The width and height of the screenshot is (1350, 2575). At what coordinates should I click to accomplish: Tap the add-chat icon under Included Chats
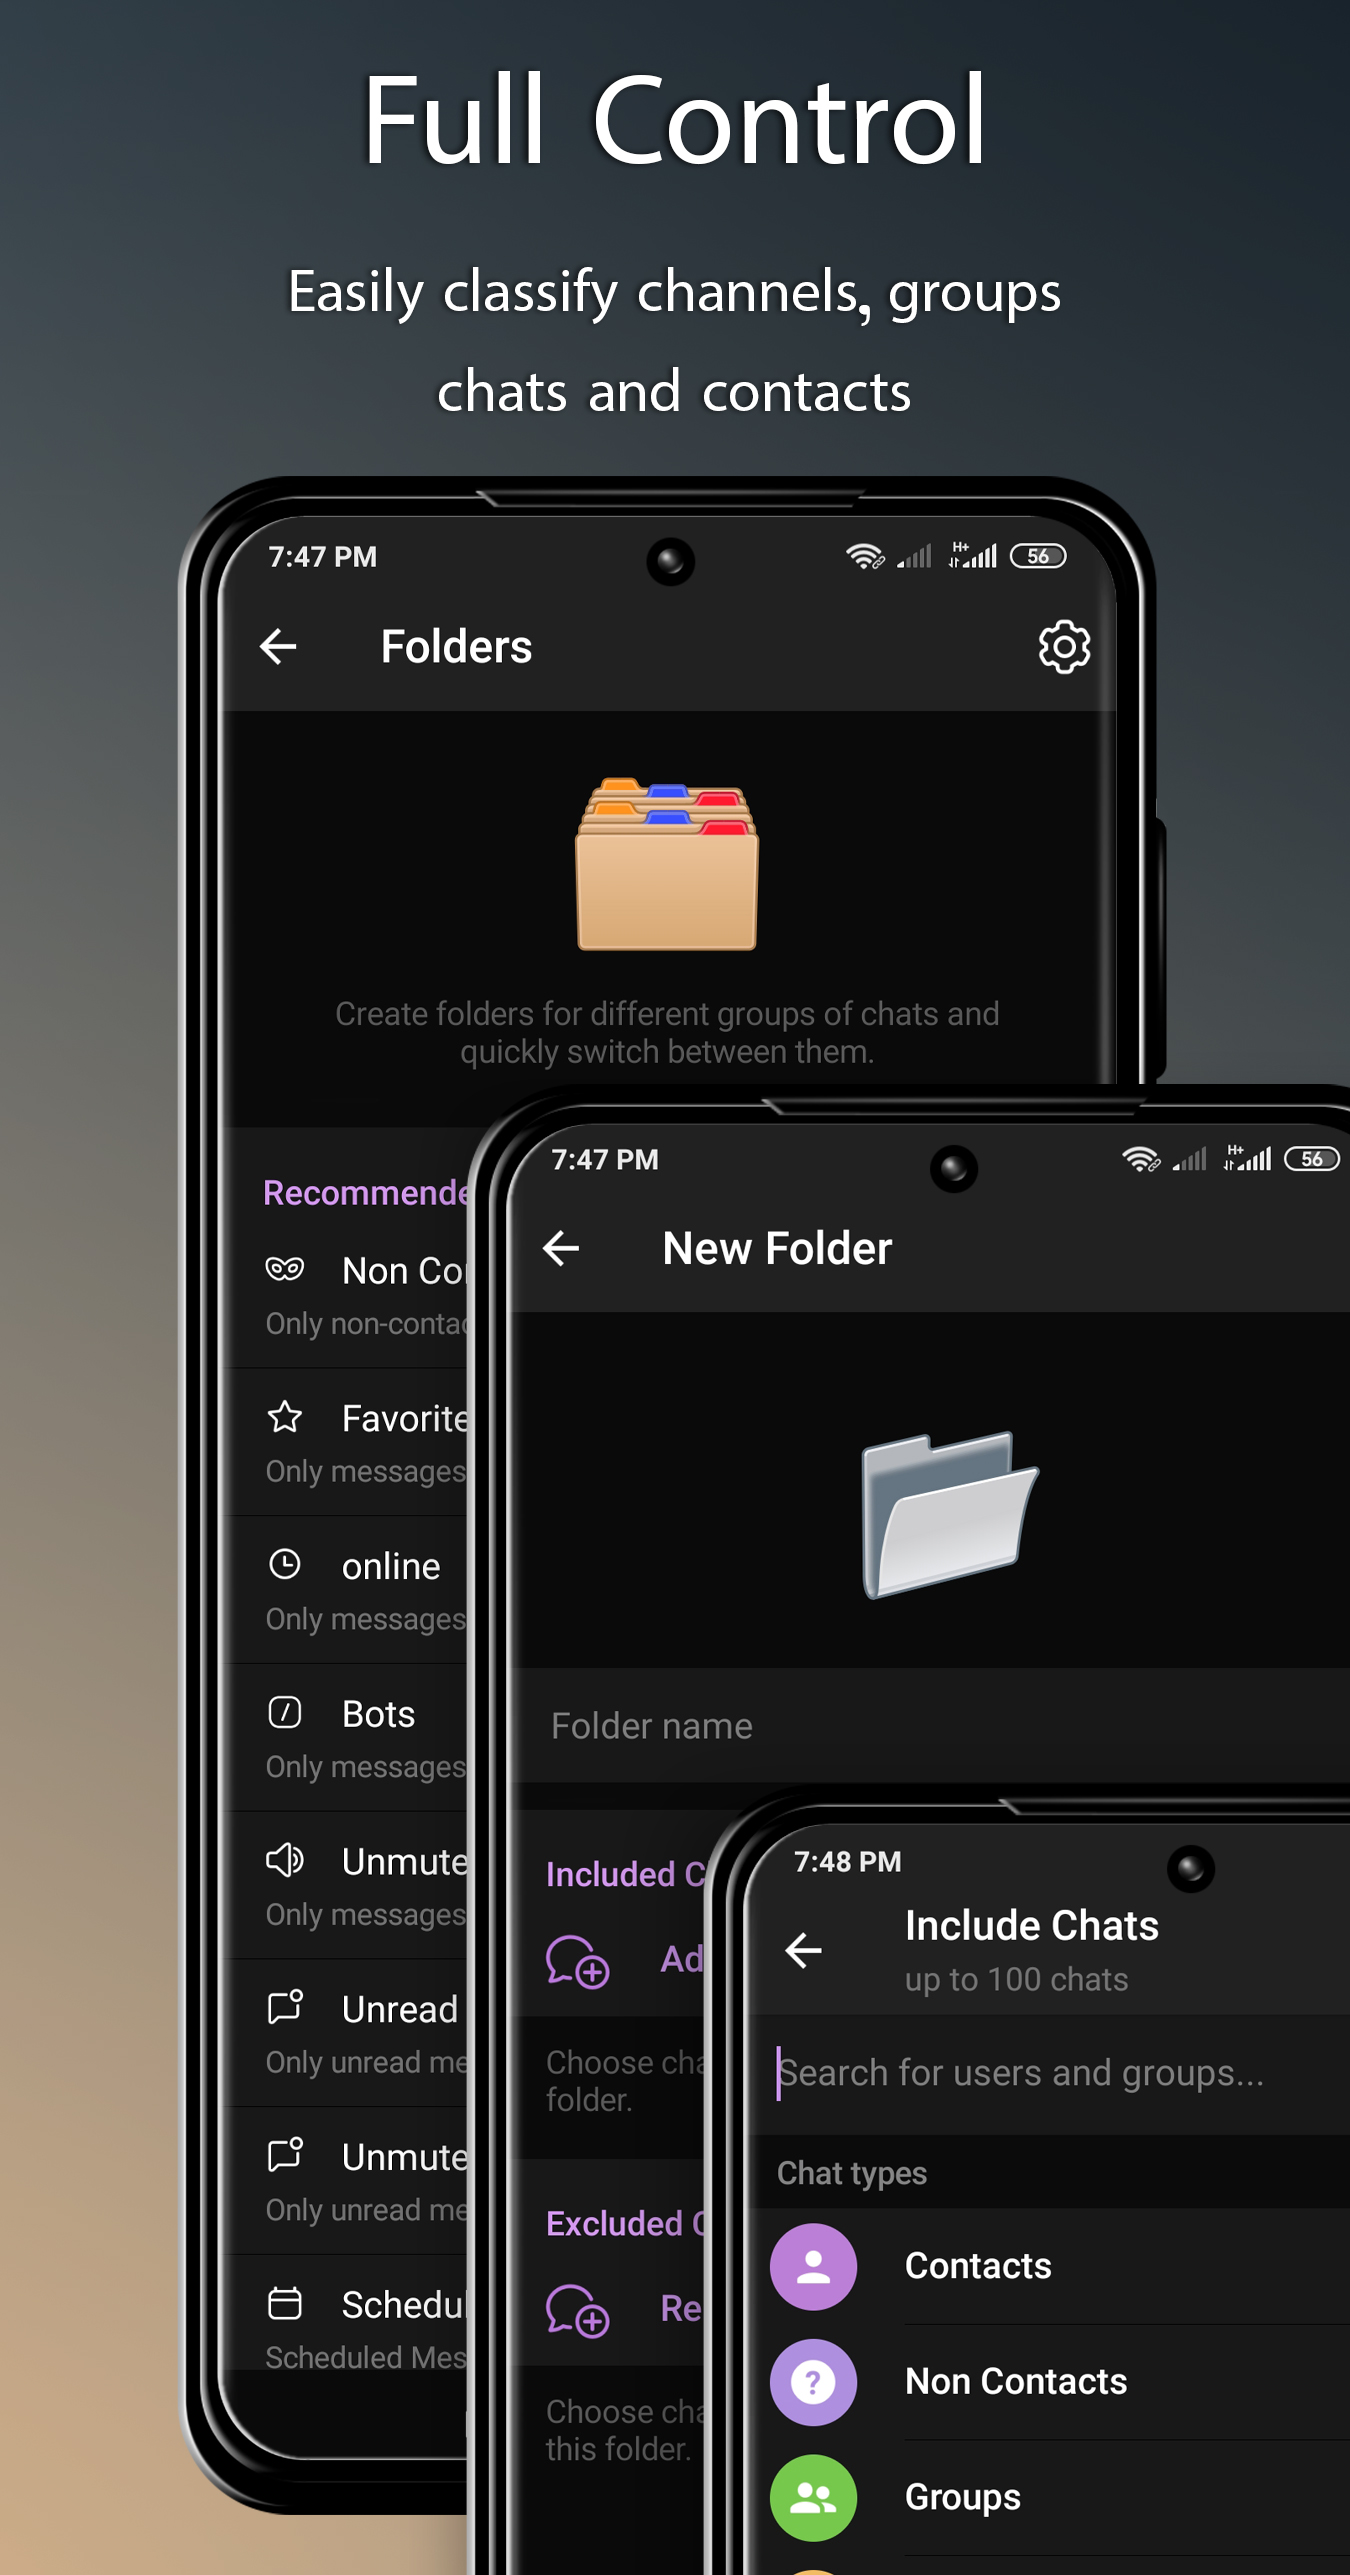[x=577, y=1961]
